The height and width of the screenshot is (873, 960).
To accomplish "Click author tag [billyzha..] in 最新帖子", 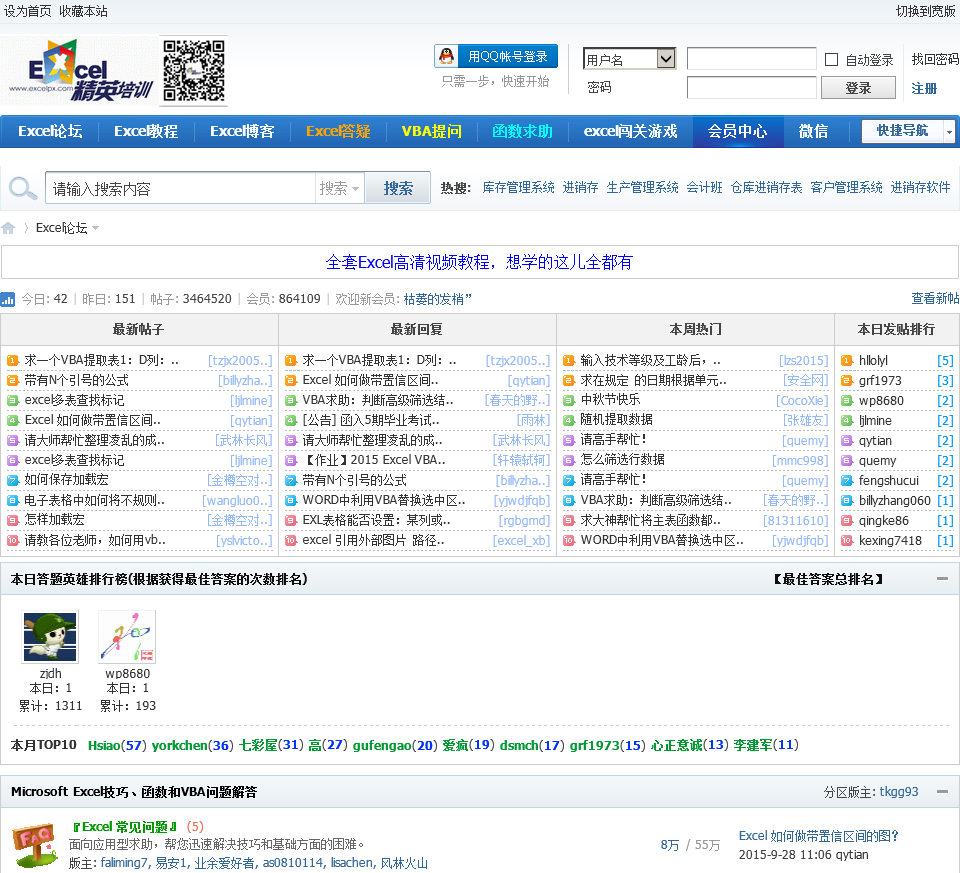I will [x=245, y=380].
